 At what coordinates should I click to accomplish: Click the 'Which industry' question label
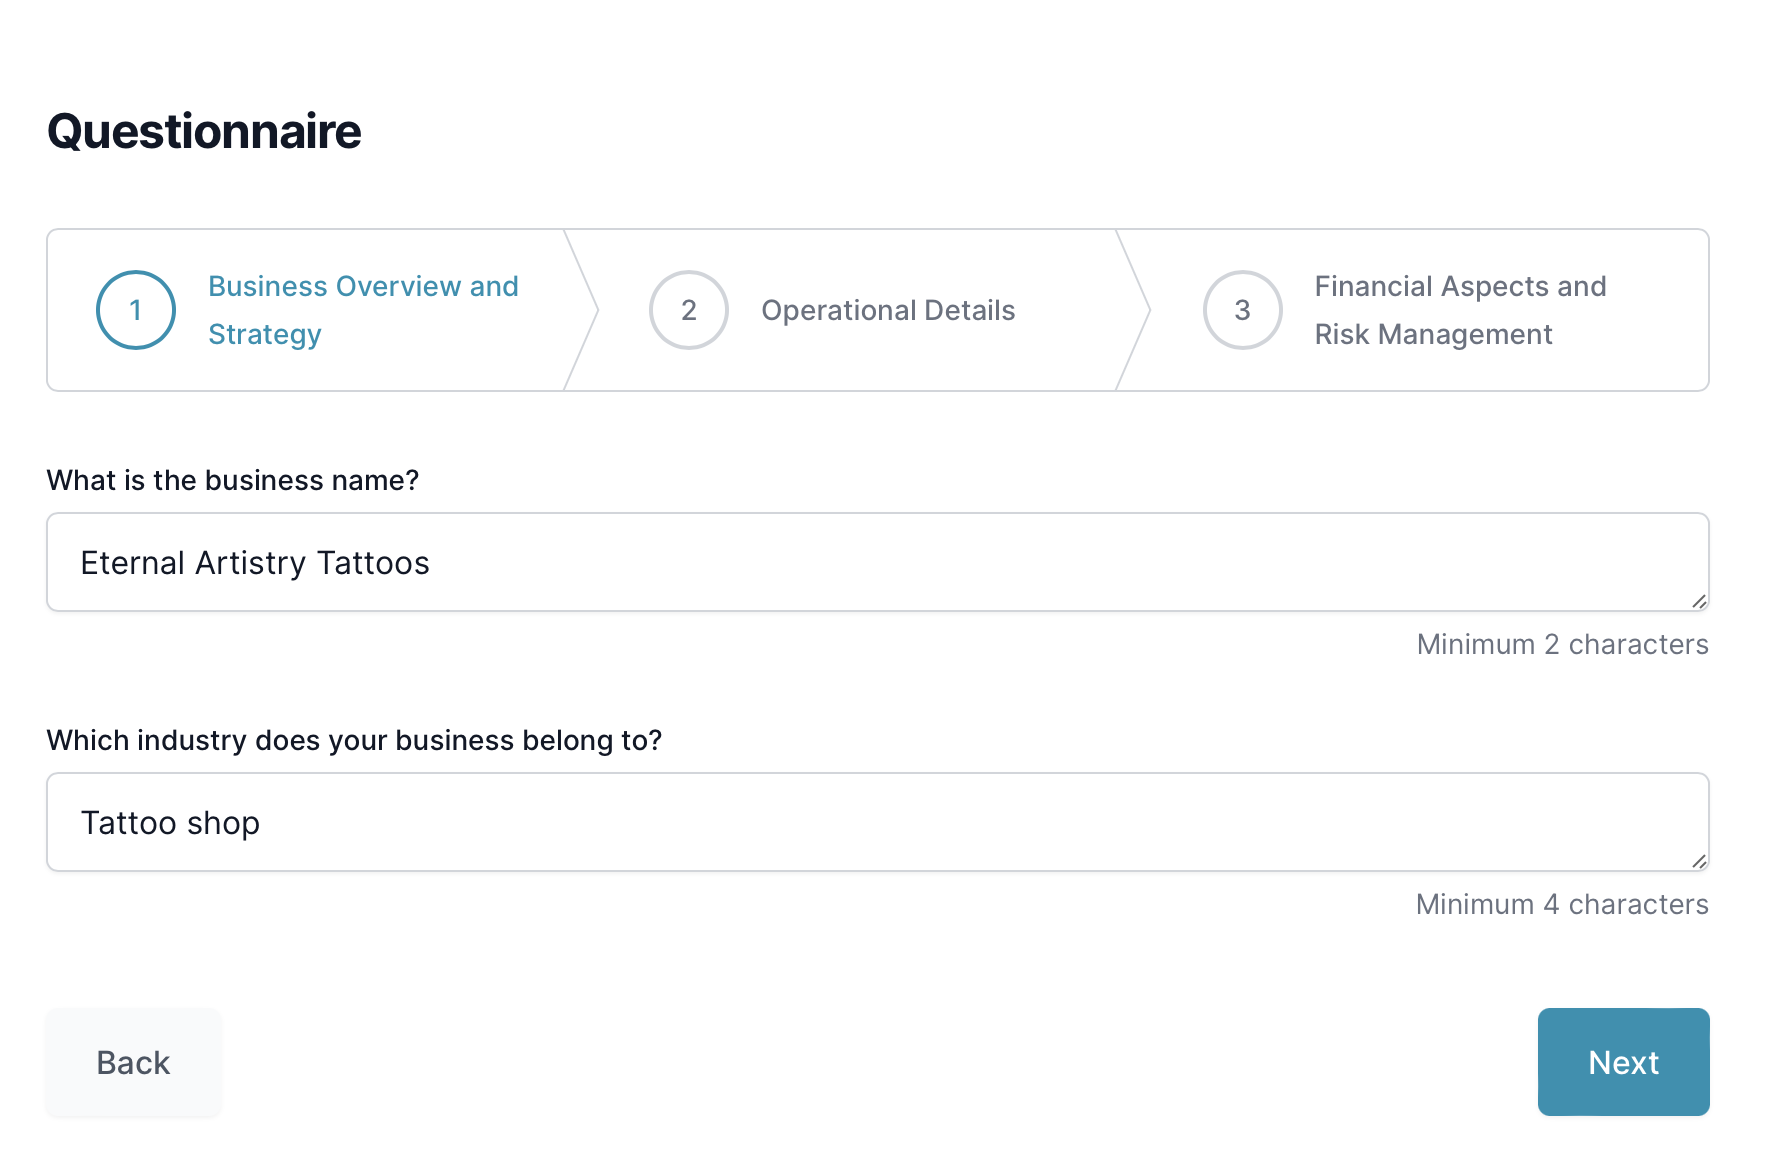pyautogui.click(x=354, y=740)
